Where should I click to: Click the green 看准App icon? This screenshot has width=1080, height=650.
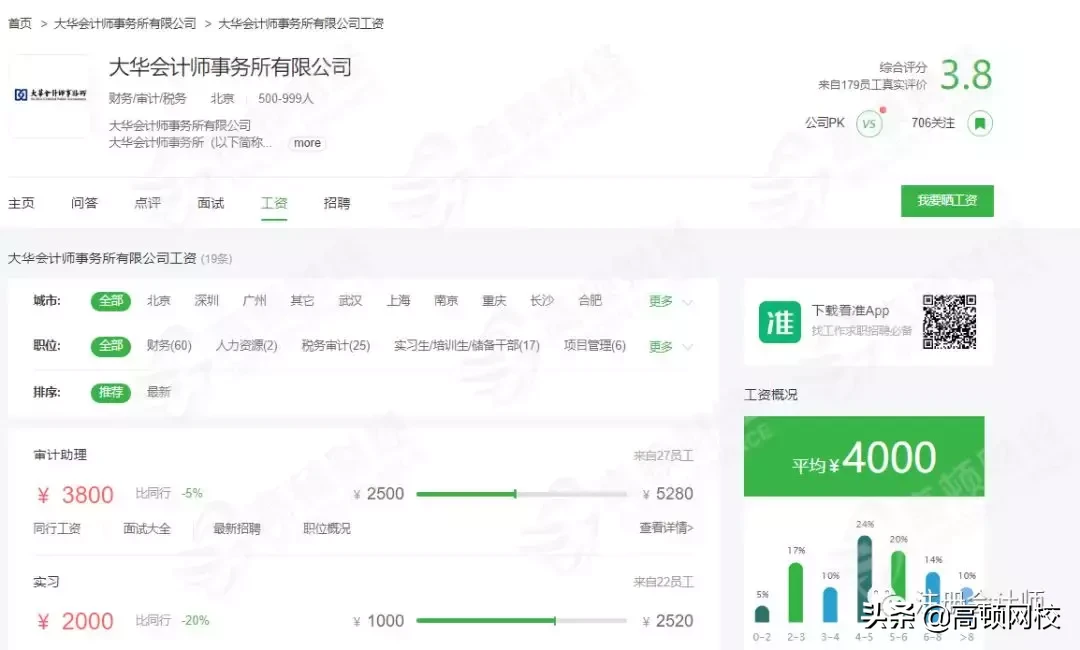coord(778,323)
